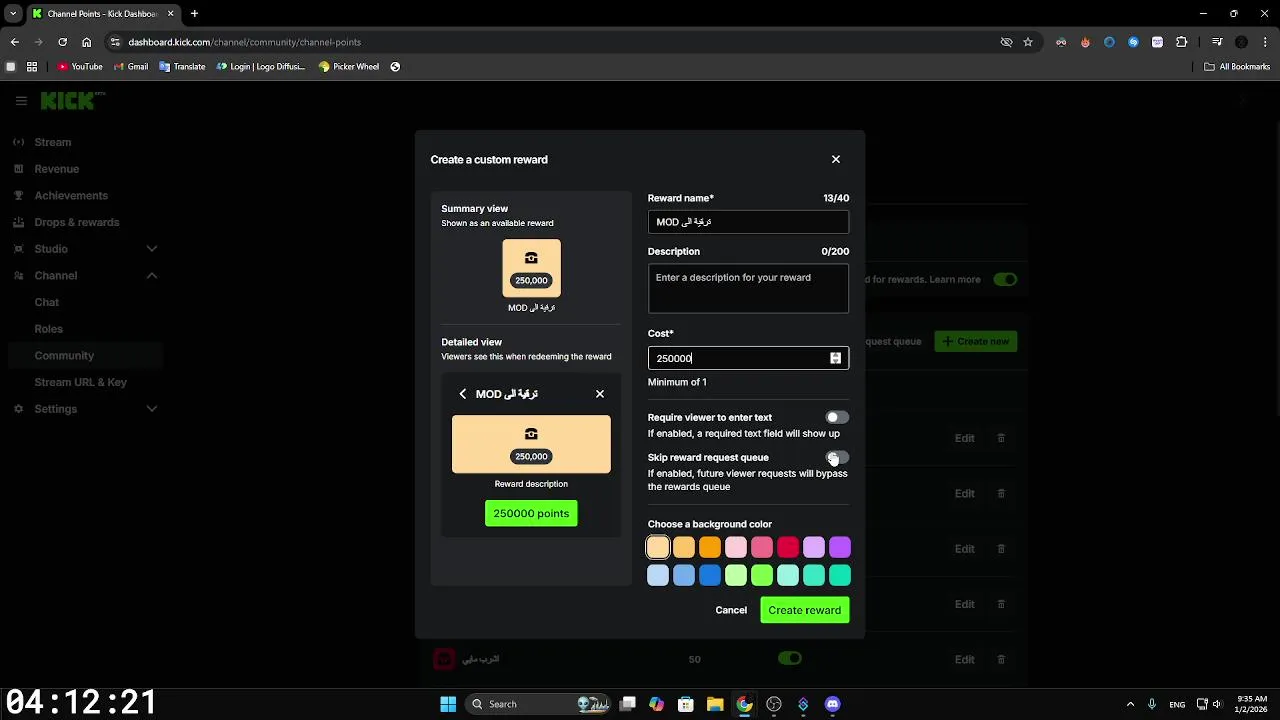Screen dimensions: 1280x720
Task: Click the Cost field stepper arrows
Action: 835,358
